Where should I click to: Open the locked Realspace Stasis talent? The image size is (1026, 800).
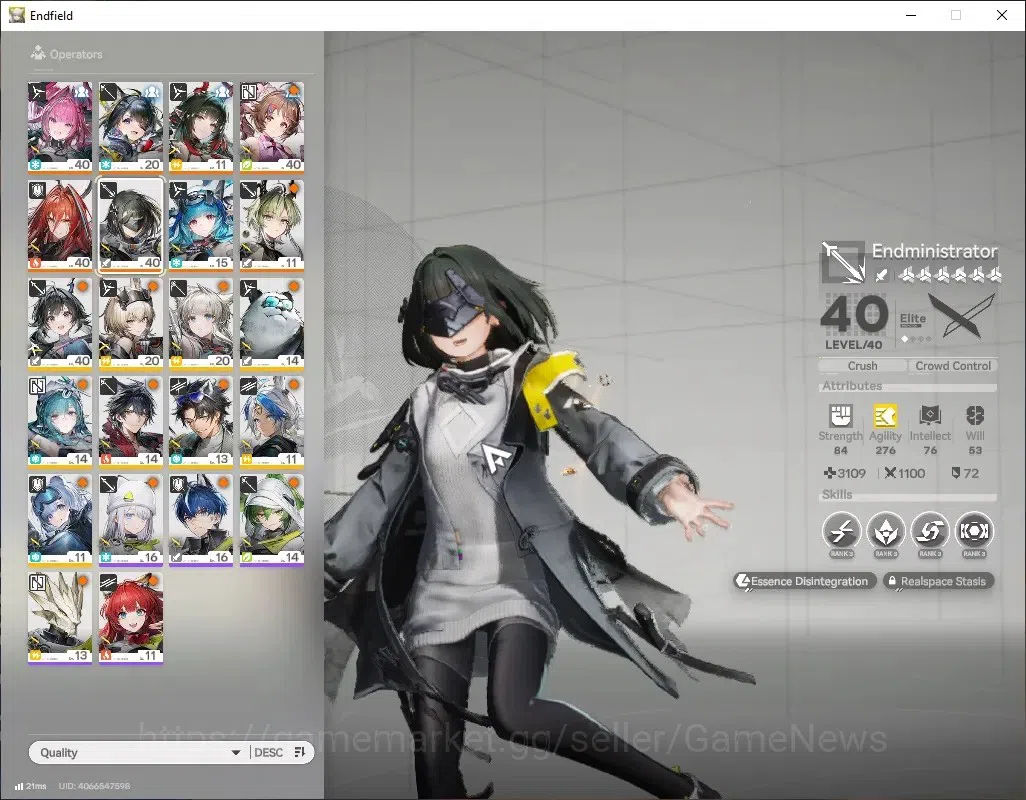[x=938, y=581]
